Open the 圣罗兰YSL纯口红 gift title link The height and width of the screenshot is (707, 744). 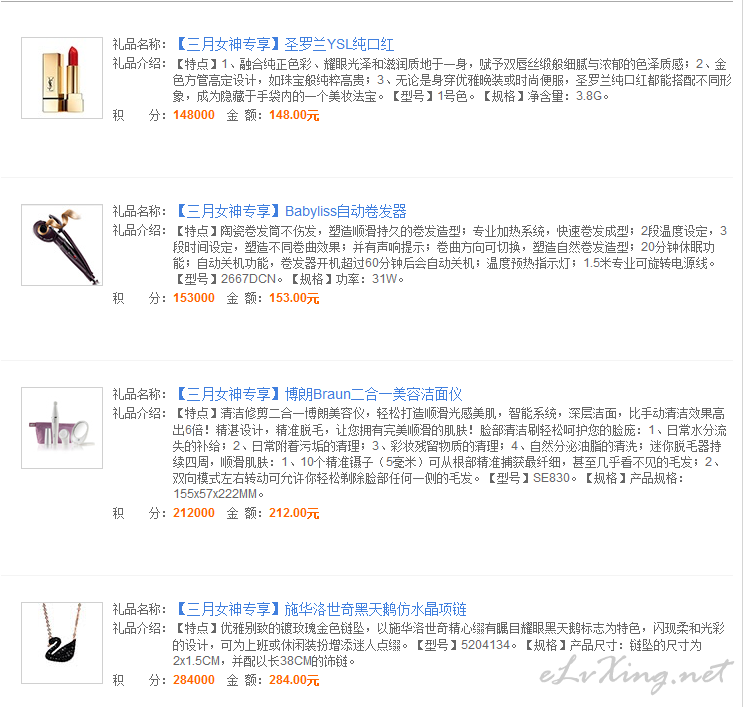tap(285, 44)
